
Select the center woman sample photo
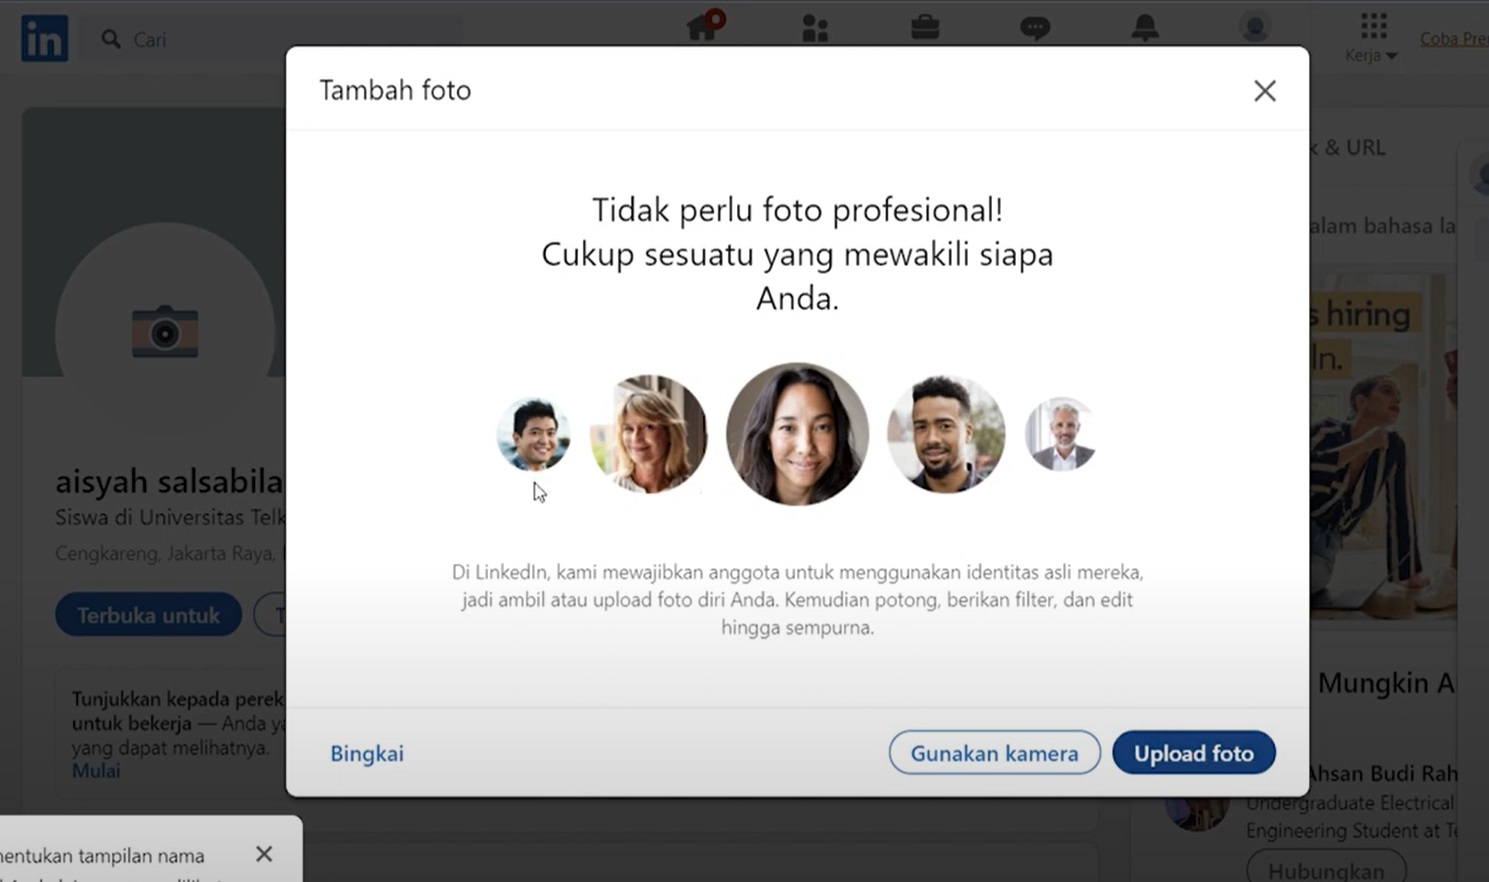coord(797,434)
